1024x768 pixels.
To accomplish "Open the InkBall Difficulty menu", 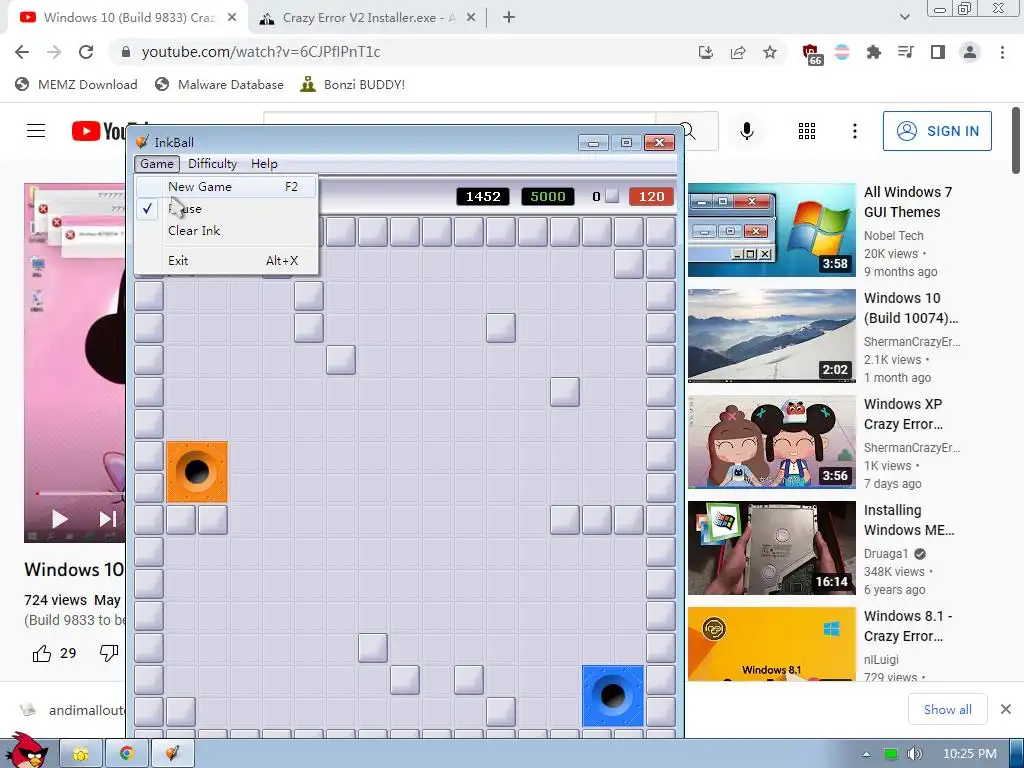I will pos(212,163).
